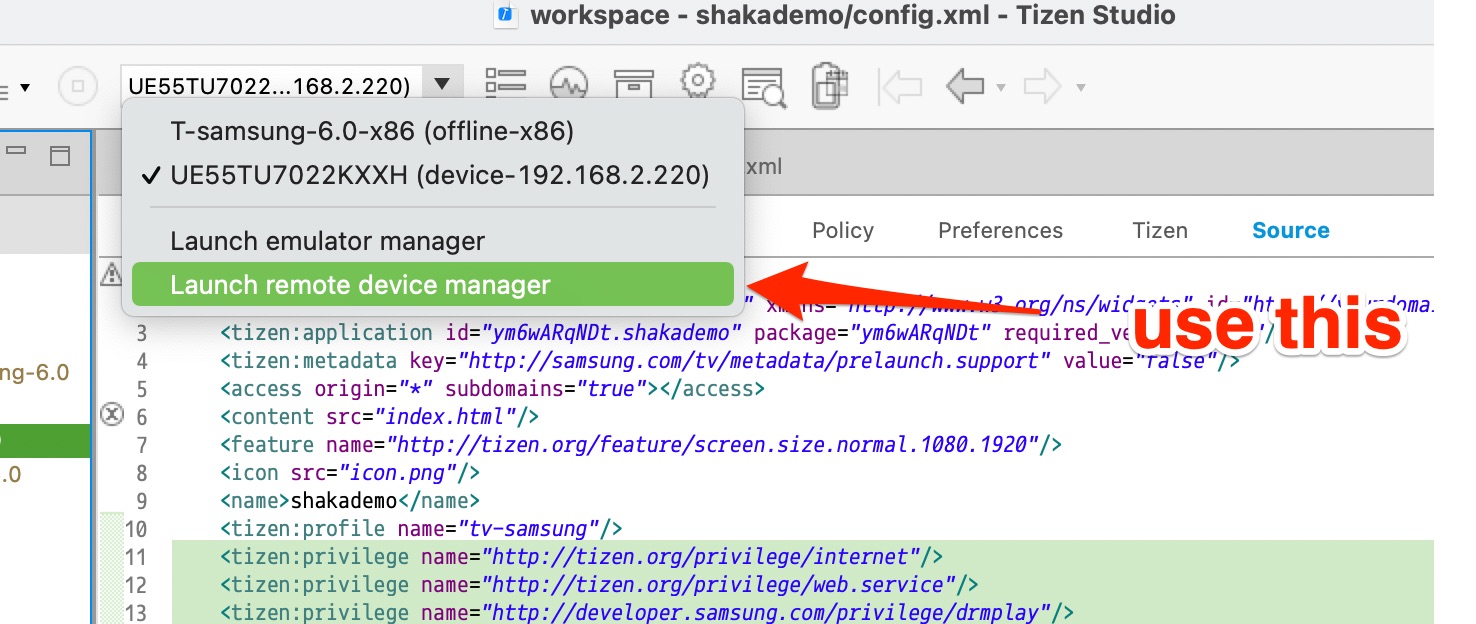Click content src index.html line

pyautogui.click(x=380, y=416)
